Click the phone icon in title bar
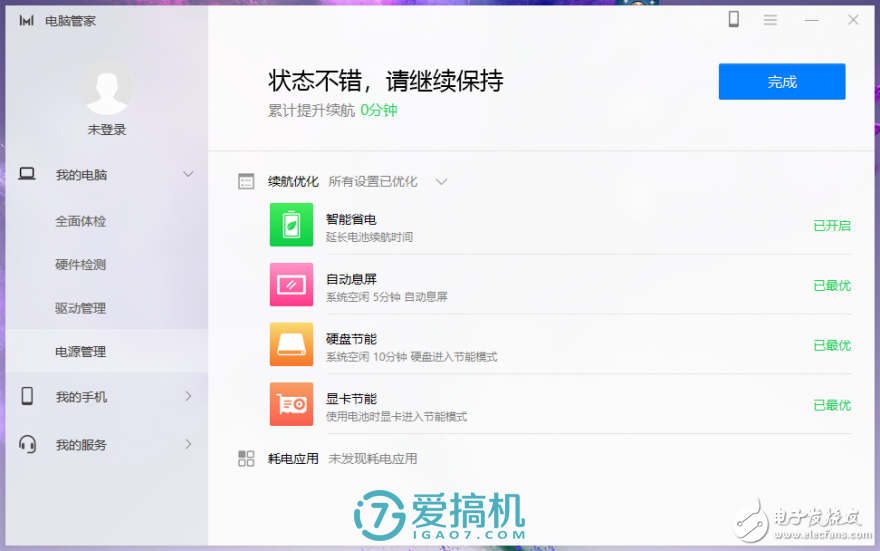 [733, 19]
